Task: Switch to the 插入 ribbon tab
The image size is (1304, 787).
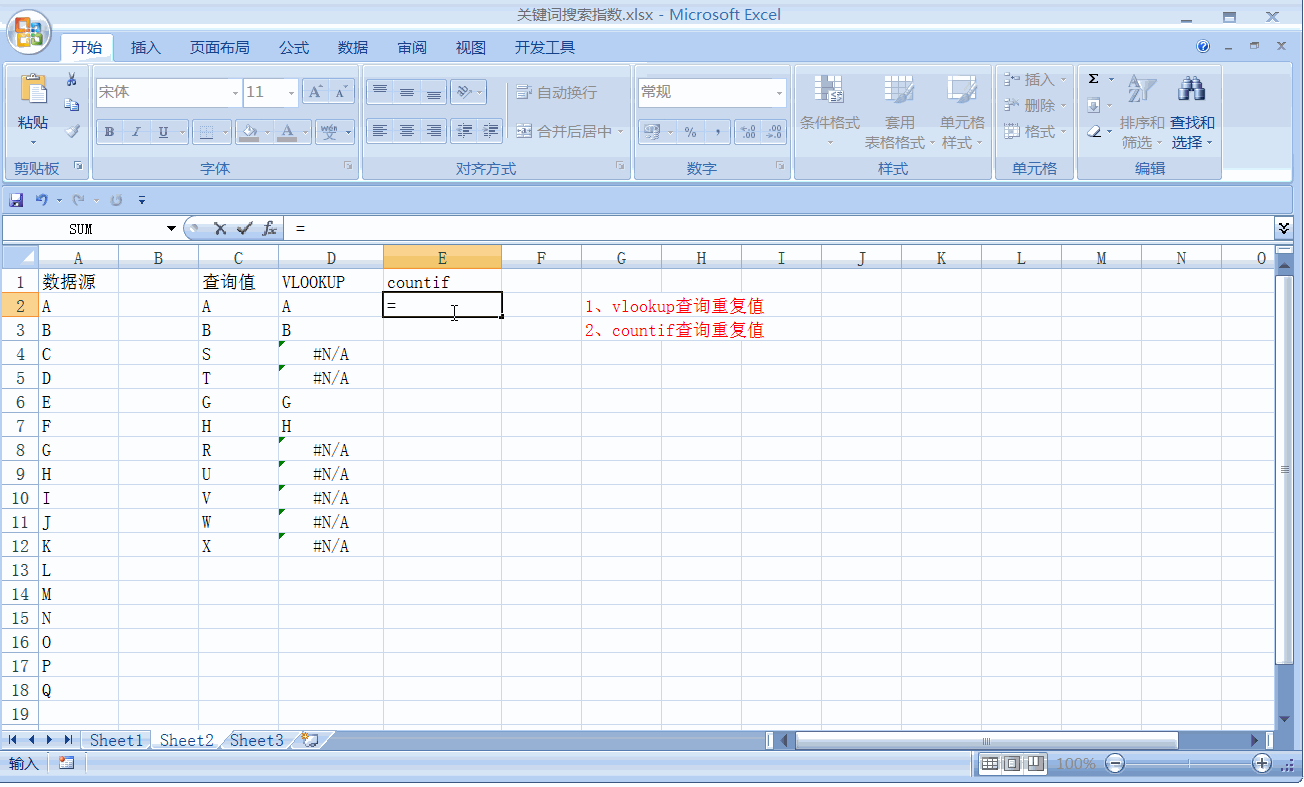Action: coord(146,47)
